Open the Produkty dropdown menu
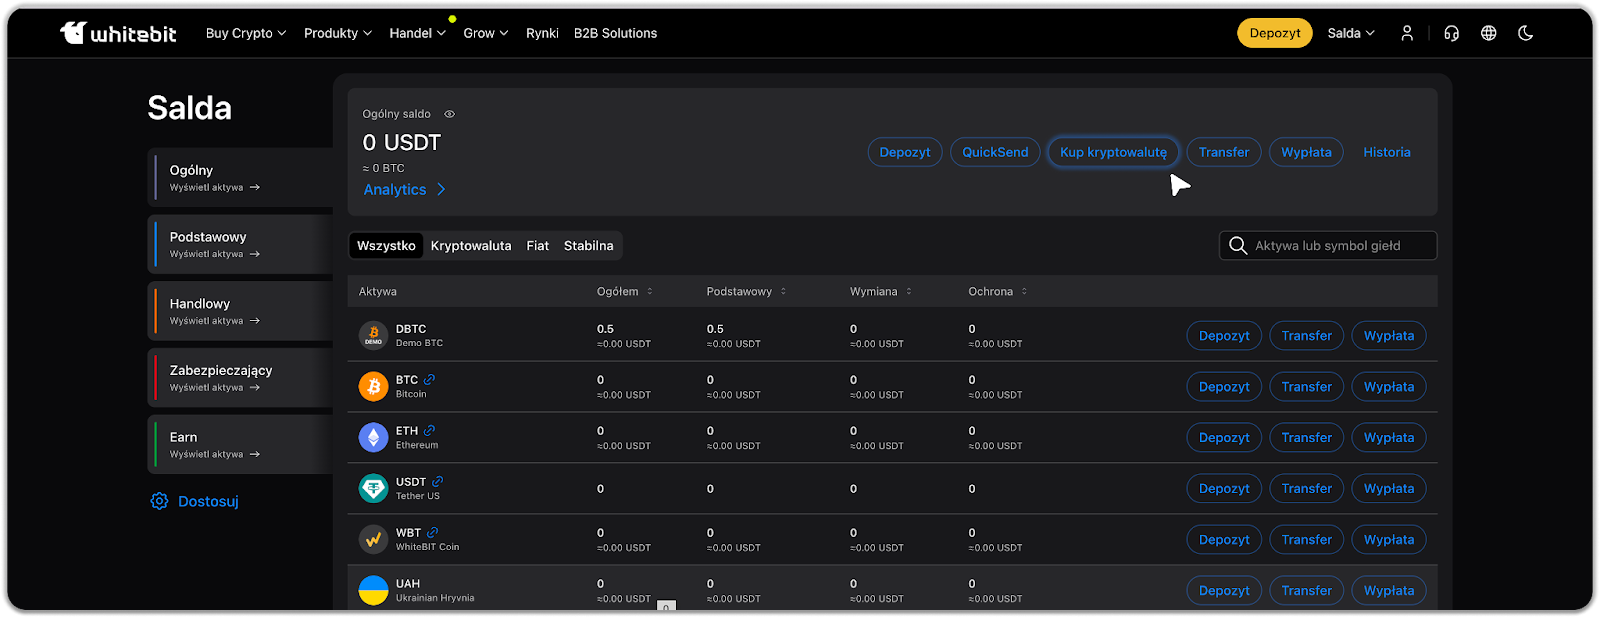 [337, 33]
